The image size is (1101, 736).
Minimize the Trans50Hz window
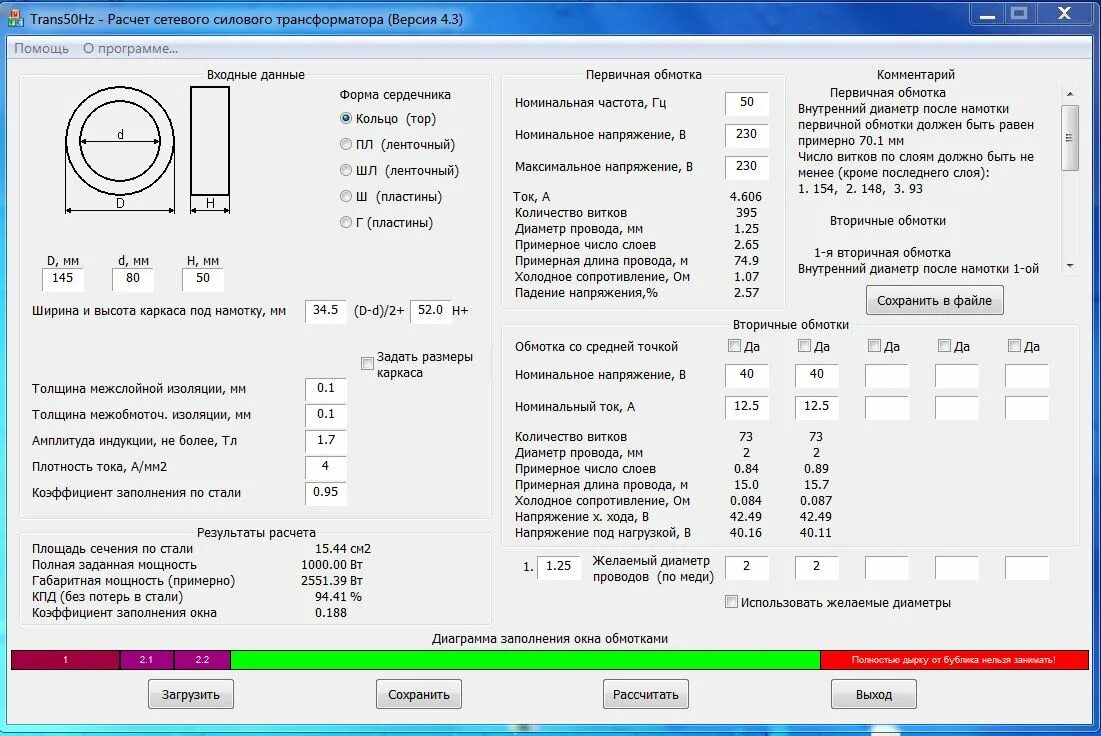click(x=987, y=13)
